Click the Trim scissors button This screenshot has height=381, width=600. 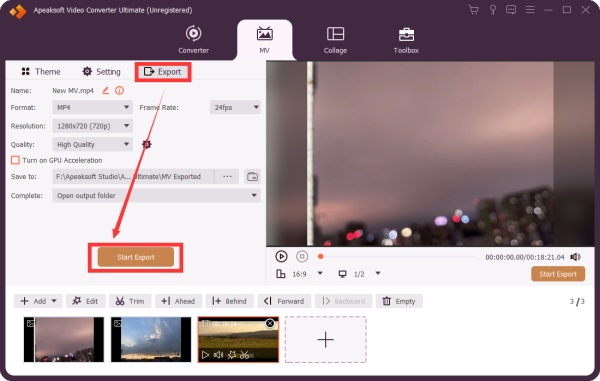(x=130, y=301)
